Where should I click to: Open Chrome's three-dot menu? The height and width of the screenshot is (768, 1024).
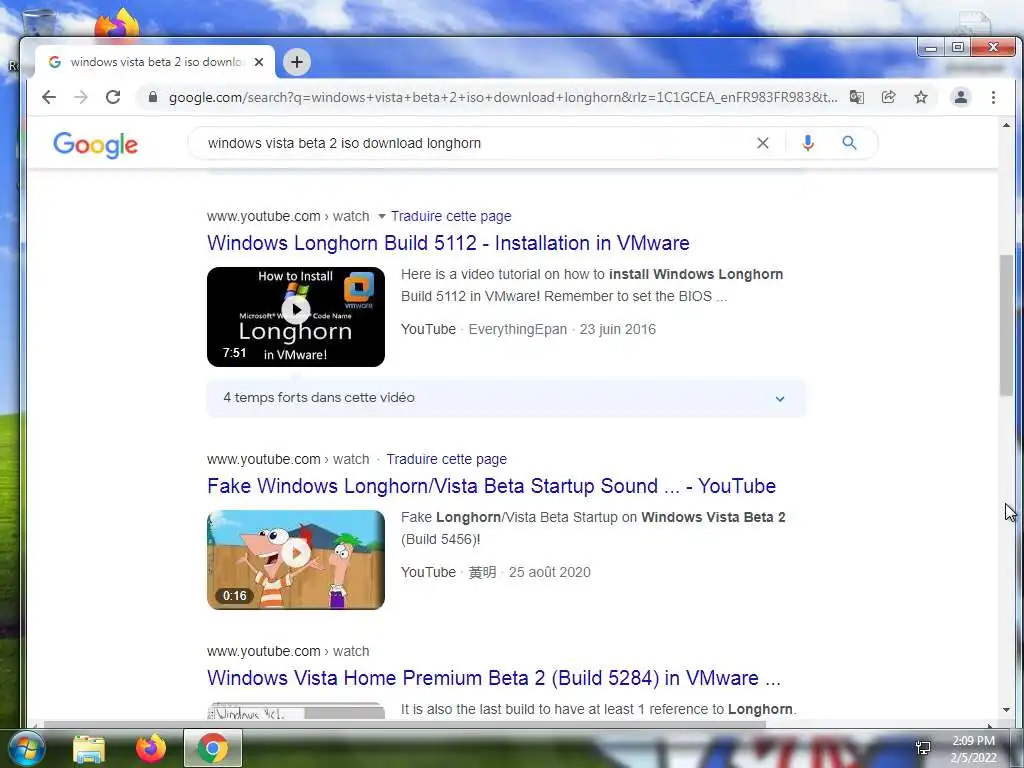[993, 97]
